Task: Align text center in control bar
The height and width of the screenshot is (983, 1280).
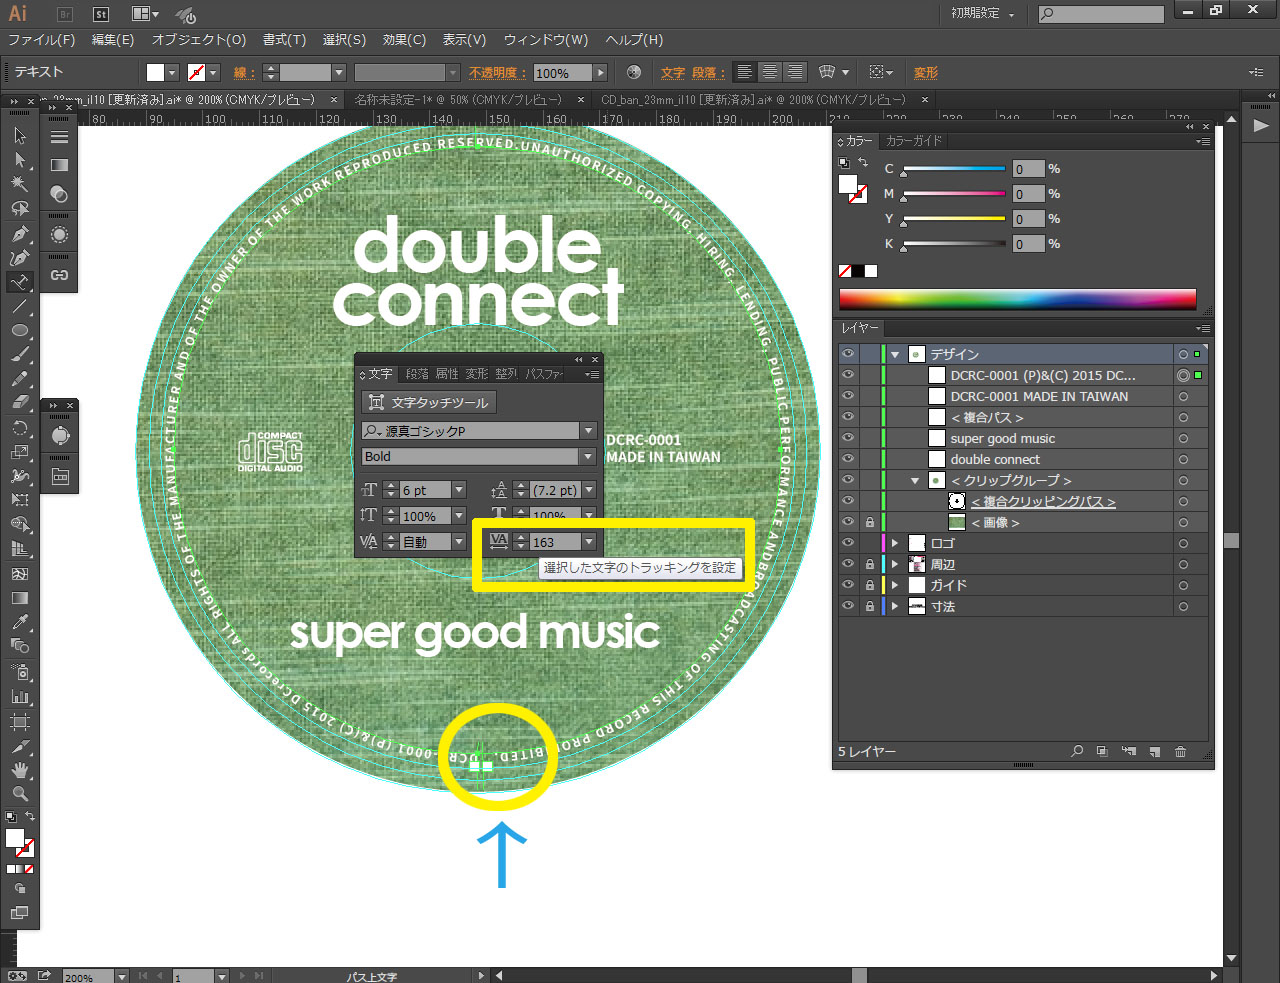Action: tap(770, 72)
